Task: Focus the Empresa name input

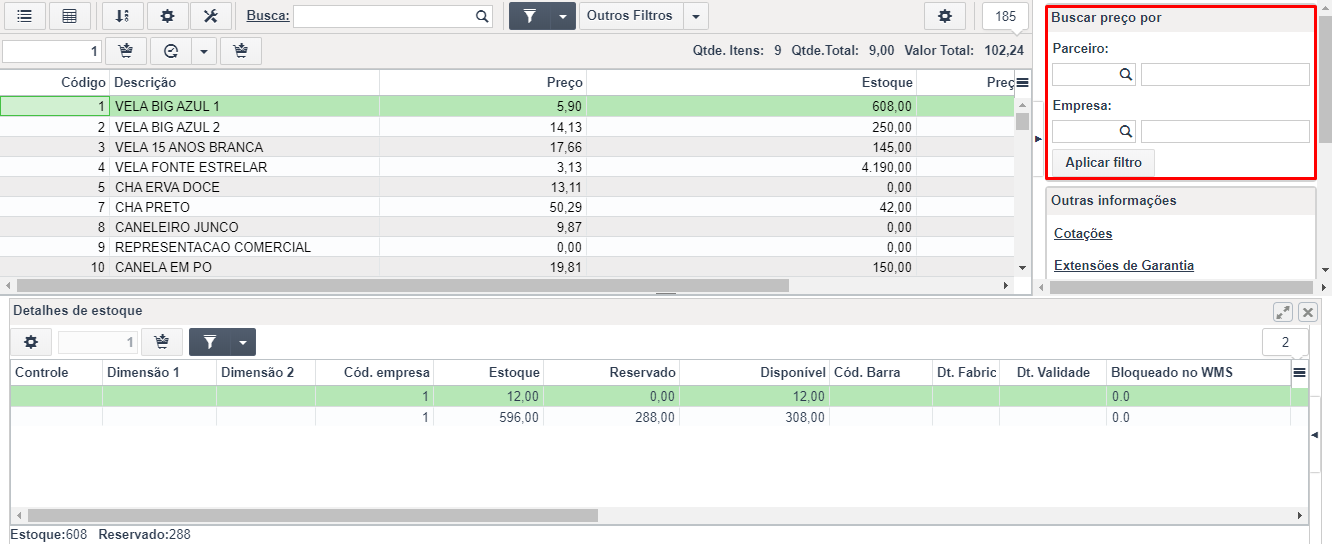Action: [1225, 131]
